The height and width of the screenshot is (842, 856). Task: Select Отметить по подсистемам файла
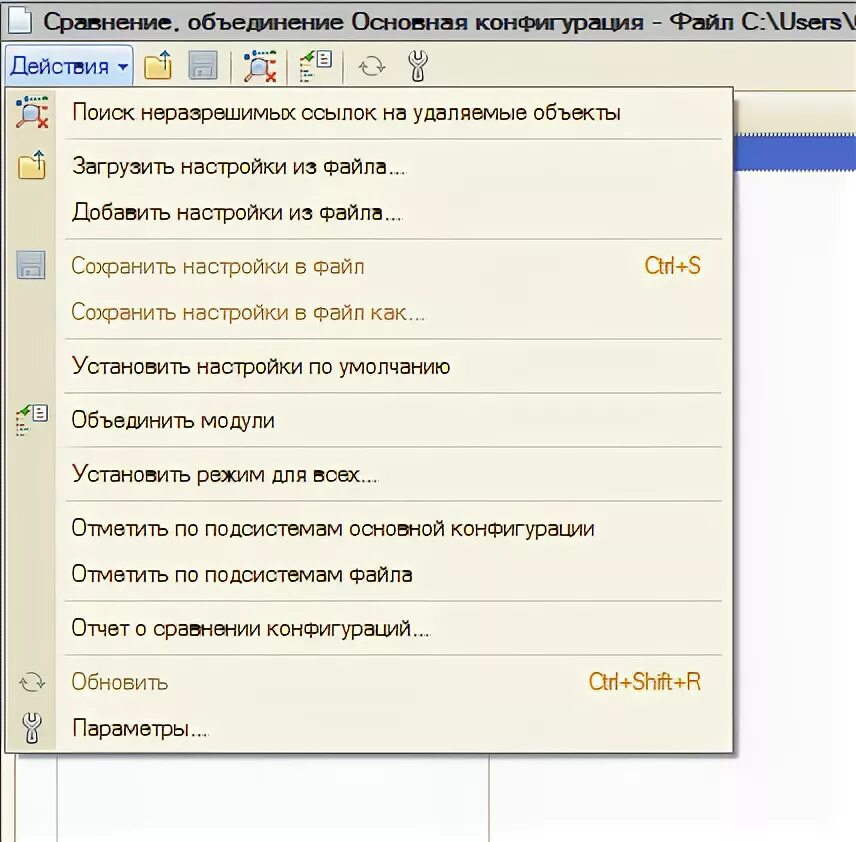tap(369, 574)
